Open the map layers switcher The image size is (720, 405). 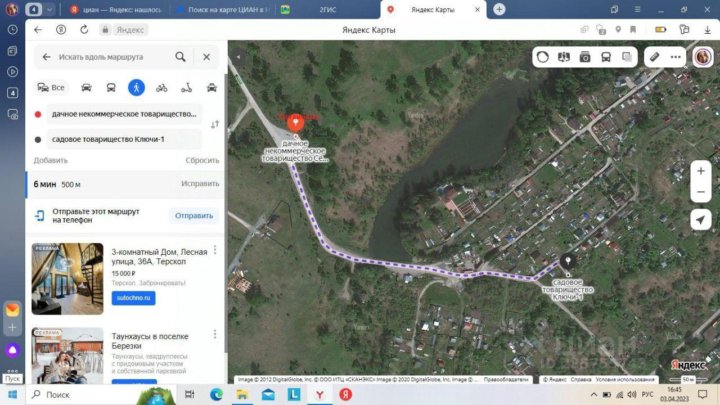627,57
